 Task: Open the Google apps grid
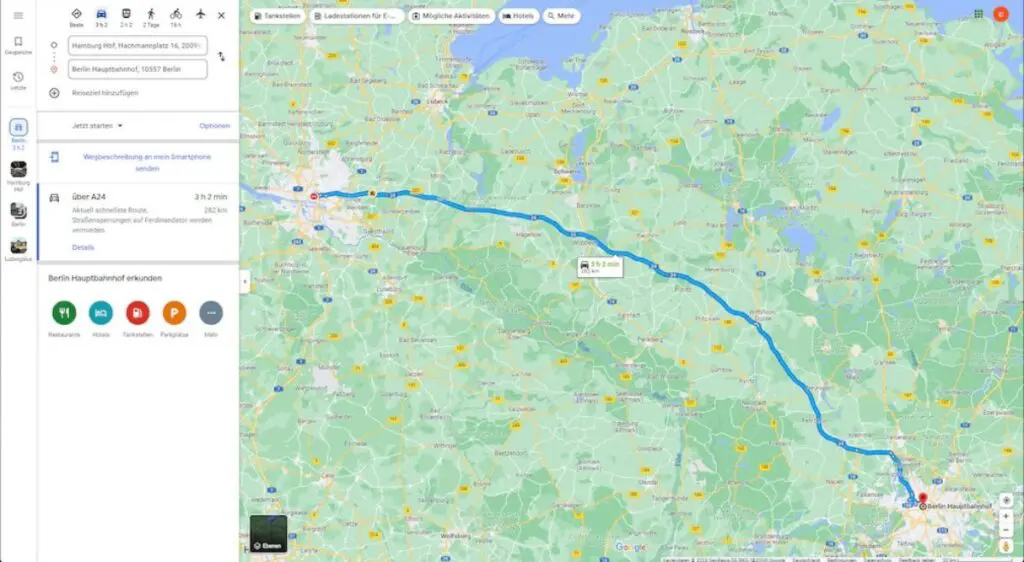point(978,14)
